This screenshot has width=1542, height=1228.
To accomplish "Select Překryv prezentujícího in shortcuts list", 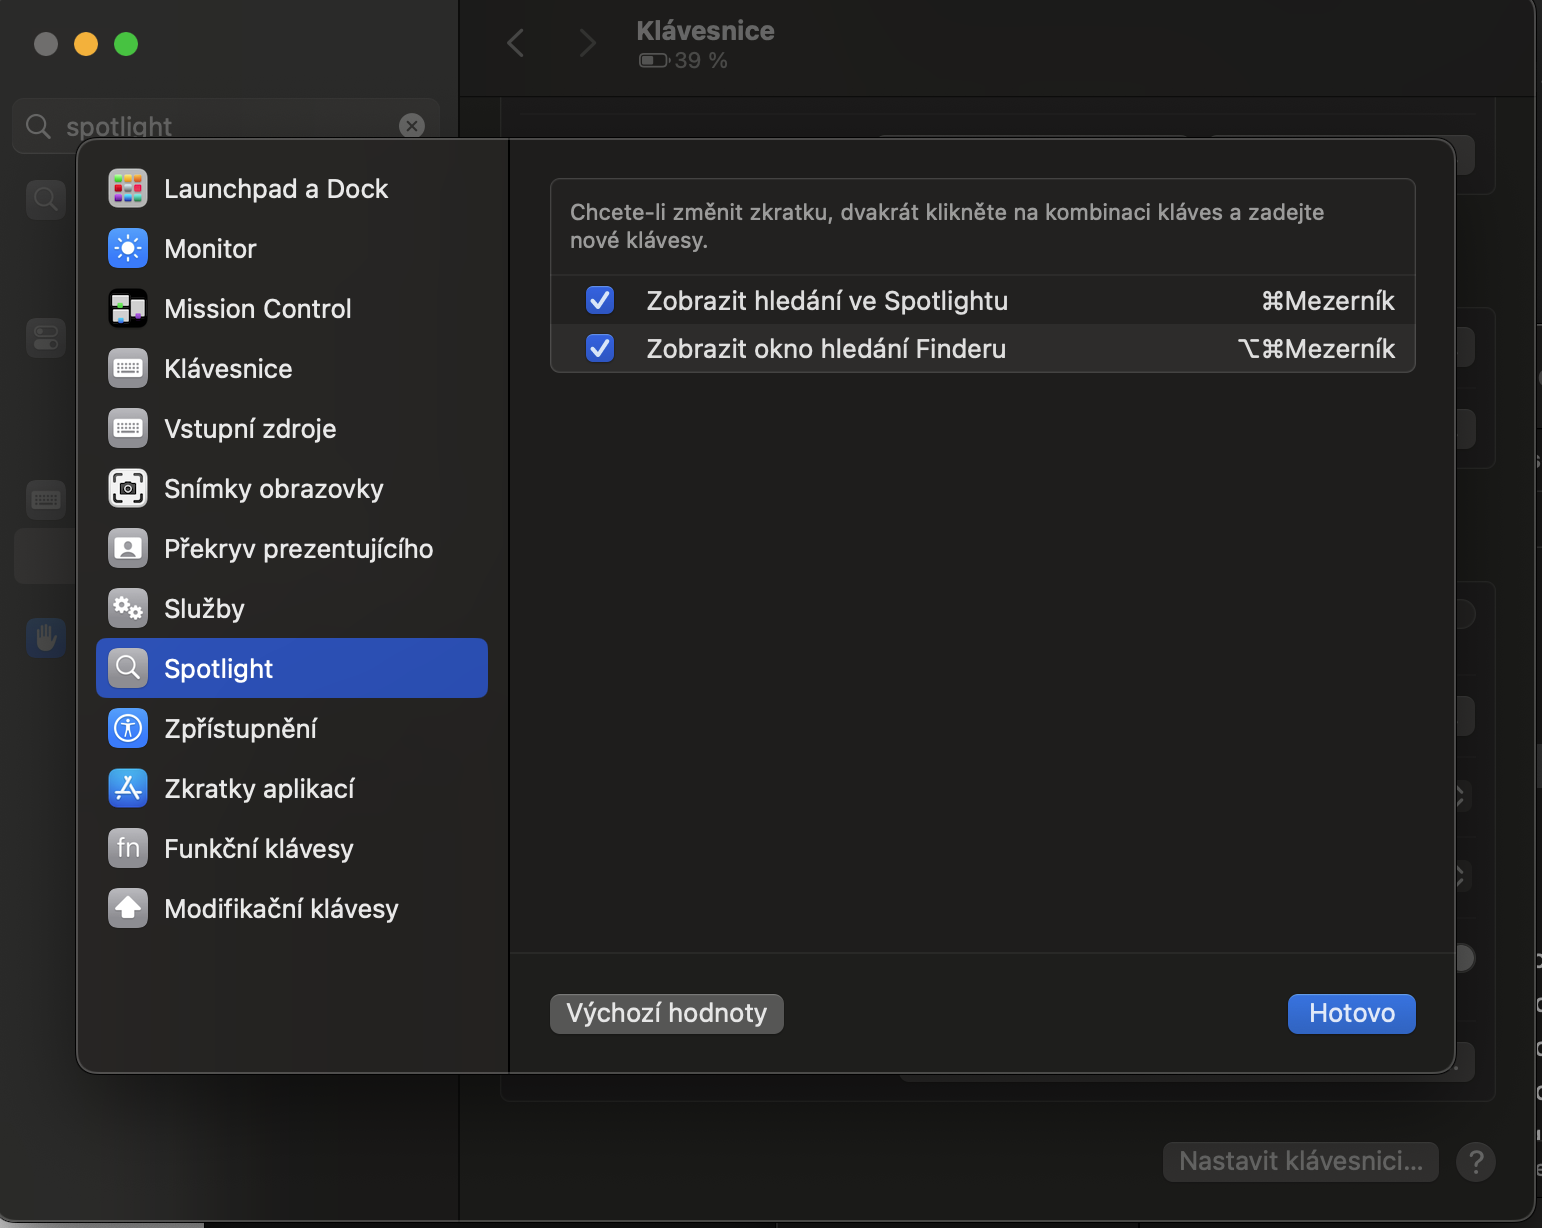I will tap(292, 549).
